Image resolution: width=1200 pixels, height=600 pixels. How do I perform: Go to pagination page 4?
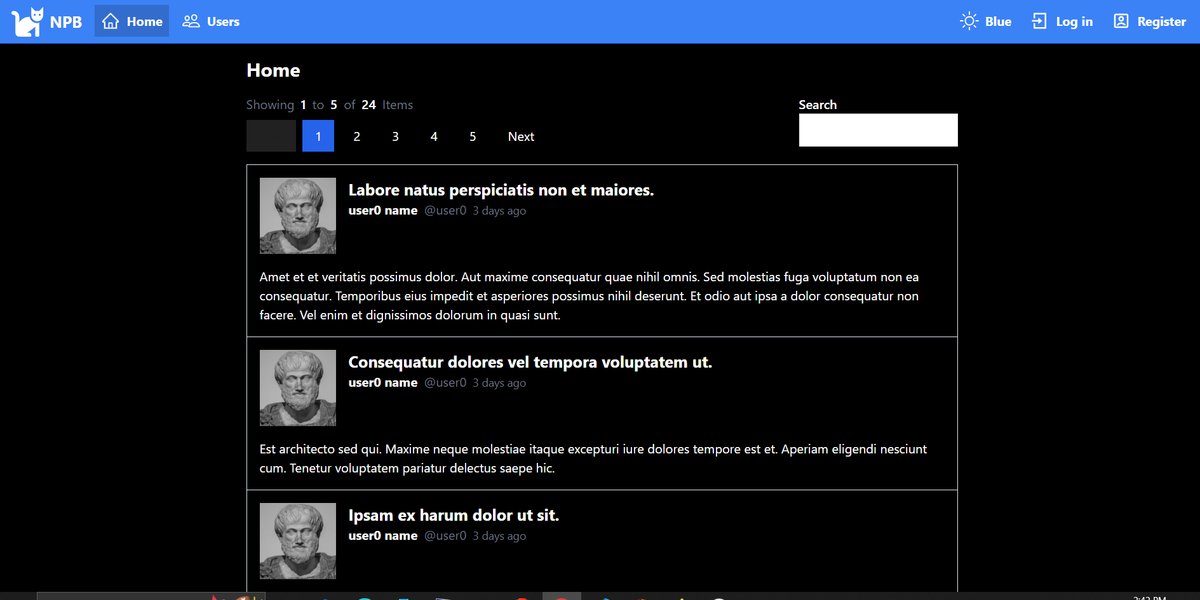[434, 136]
